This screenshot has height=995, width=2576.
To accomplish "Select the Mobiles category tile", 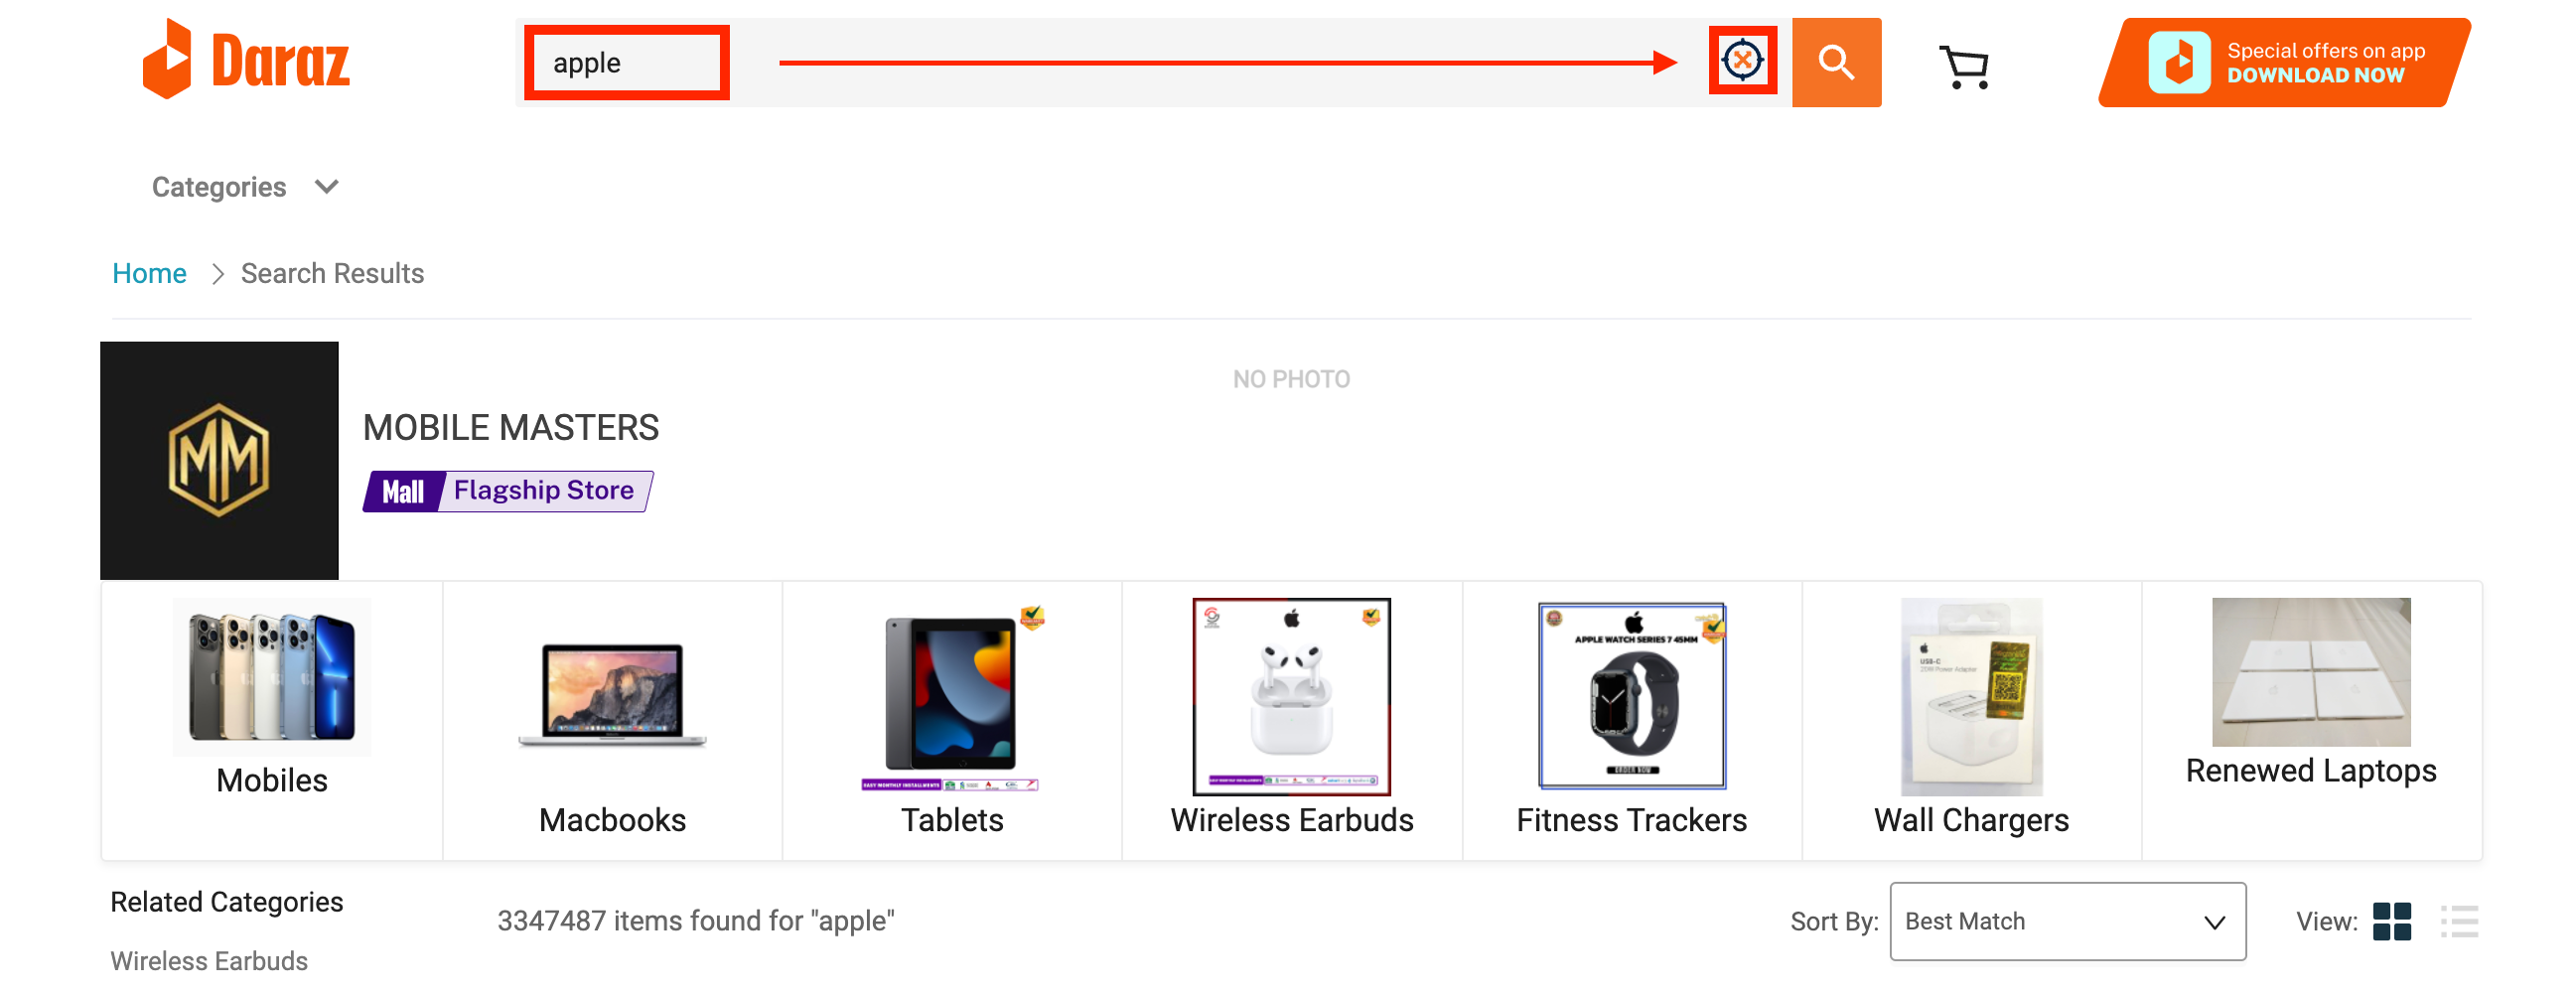I will point(272,720).
